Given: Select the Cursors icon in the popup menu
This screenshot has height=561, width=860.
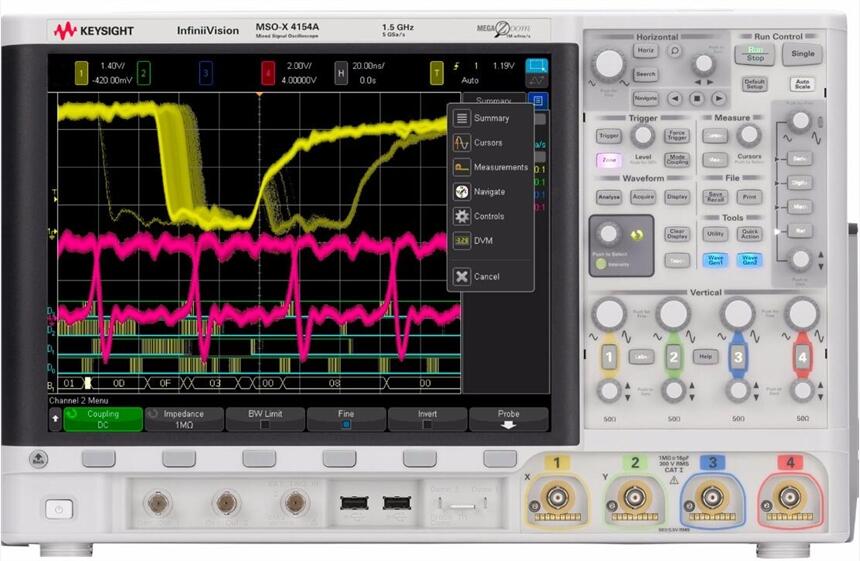Looking at the screenshot, I should 462,143.
